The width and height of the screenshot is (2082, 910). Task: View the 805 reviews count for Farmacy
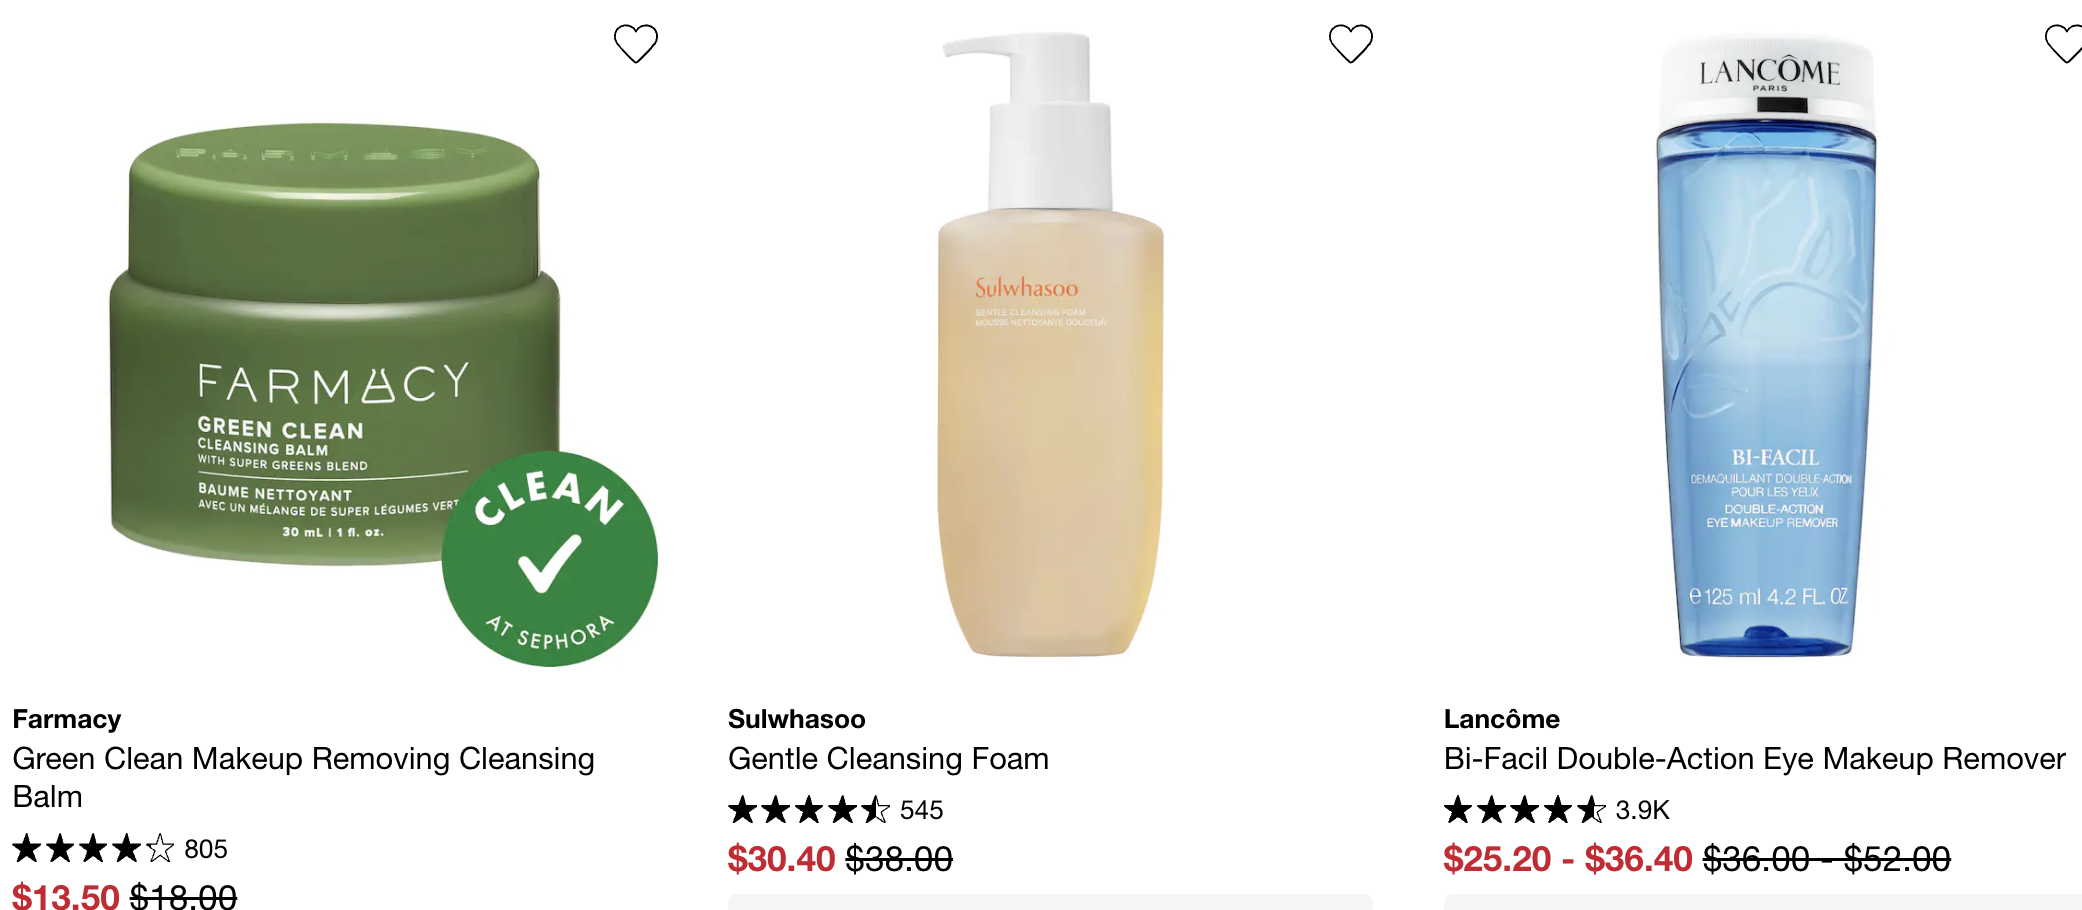206,849
